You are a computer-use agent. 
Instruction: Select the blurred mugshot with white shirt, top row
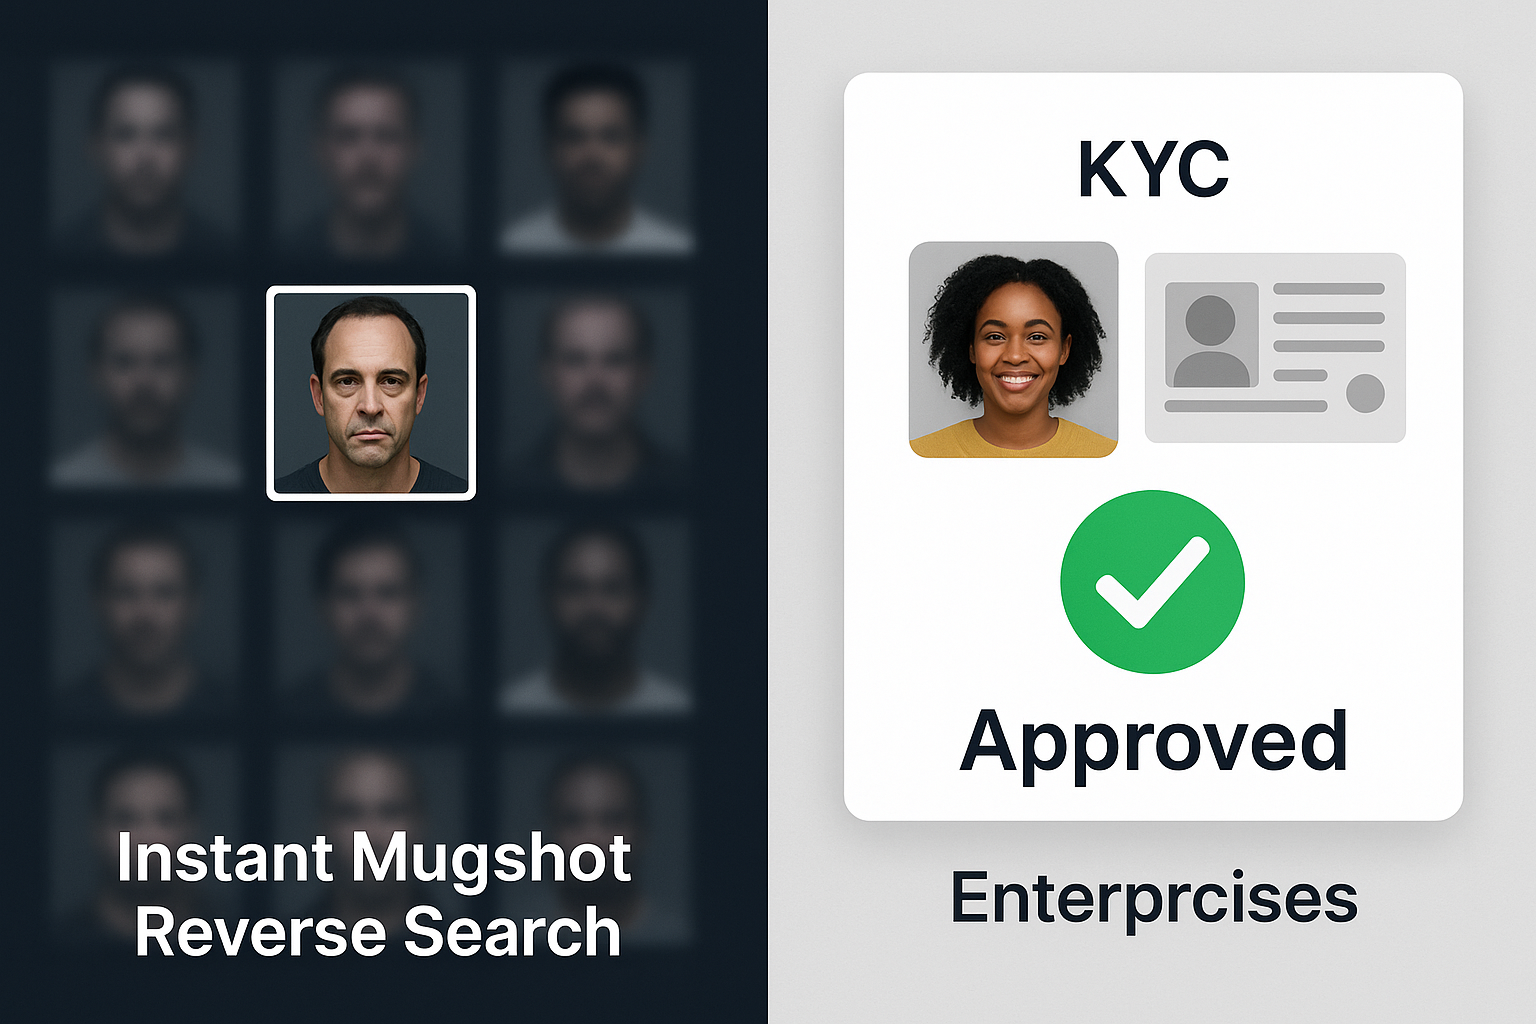click(x=597, y=156)
